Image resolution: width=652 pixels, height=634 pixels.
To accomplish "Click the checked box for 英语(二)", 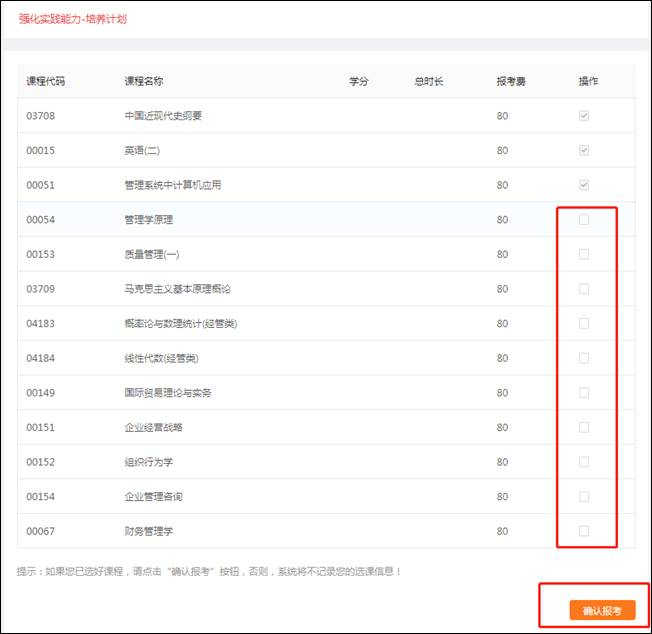I will 584,150.
